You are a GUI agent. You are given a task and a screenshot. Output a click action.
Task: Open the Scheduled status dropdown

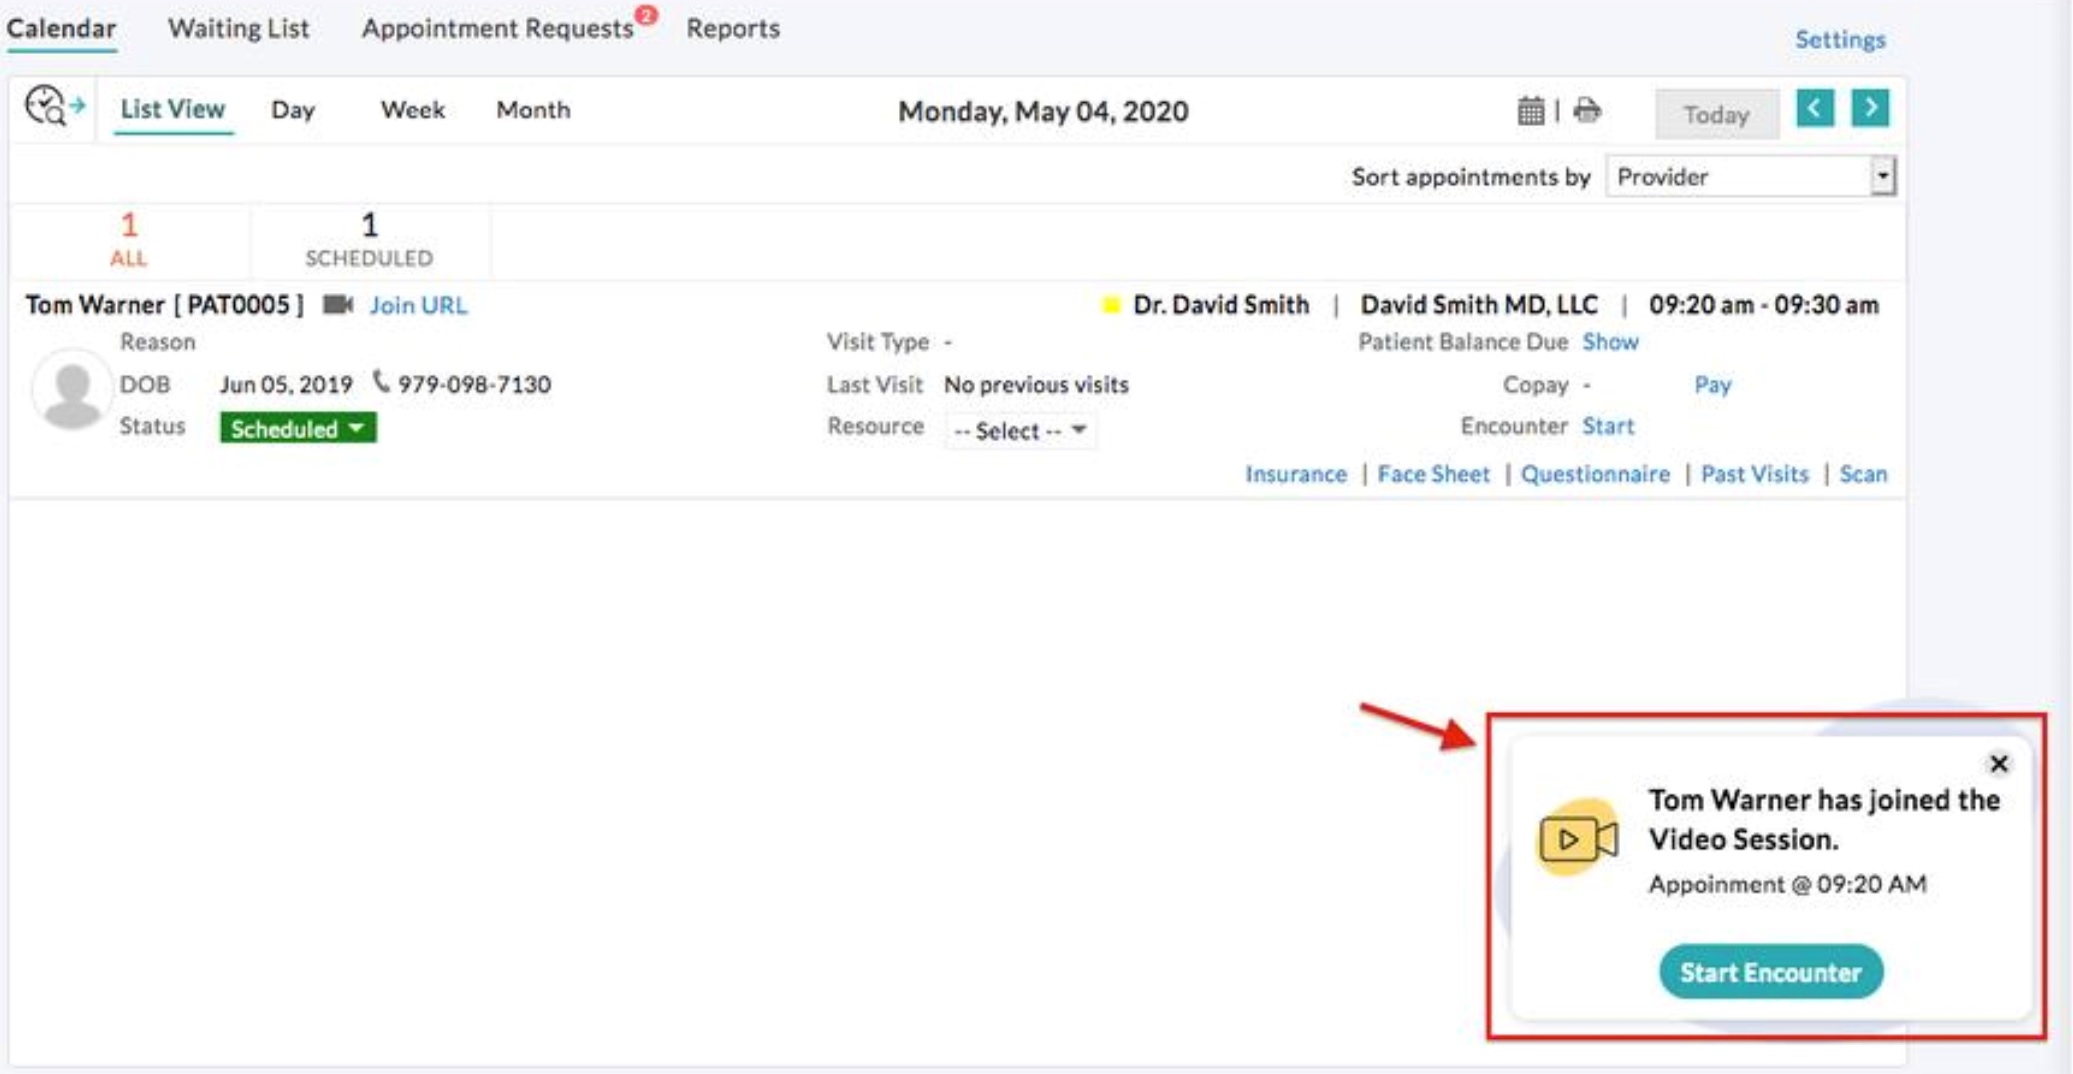(298, 428)
